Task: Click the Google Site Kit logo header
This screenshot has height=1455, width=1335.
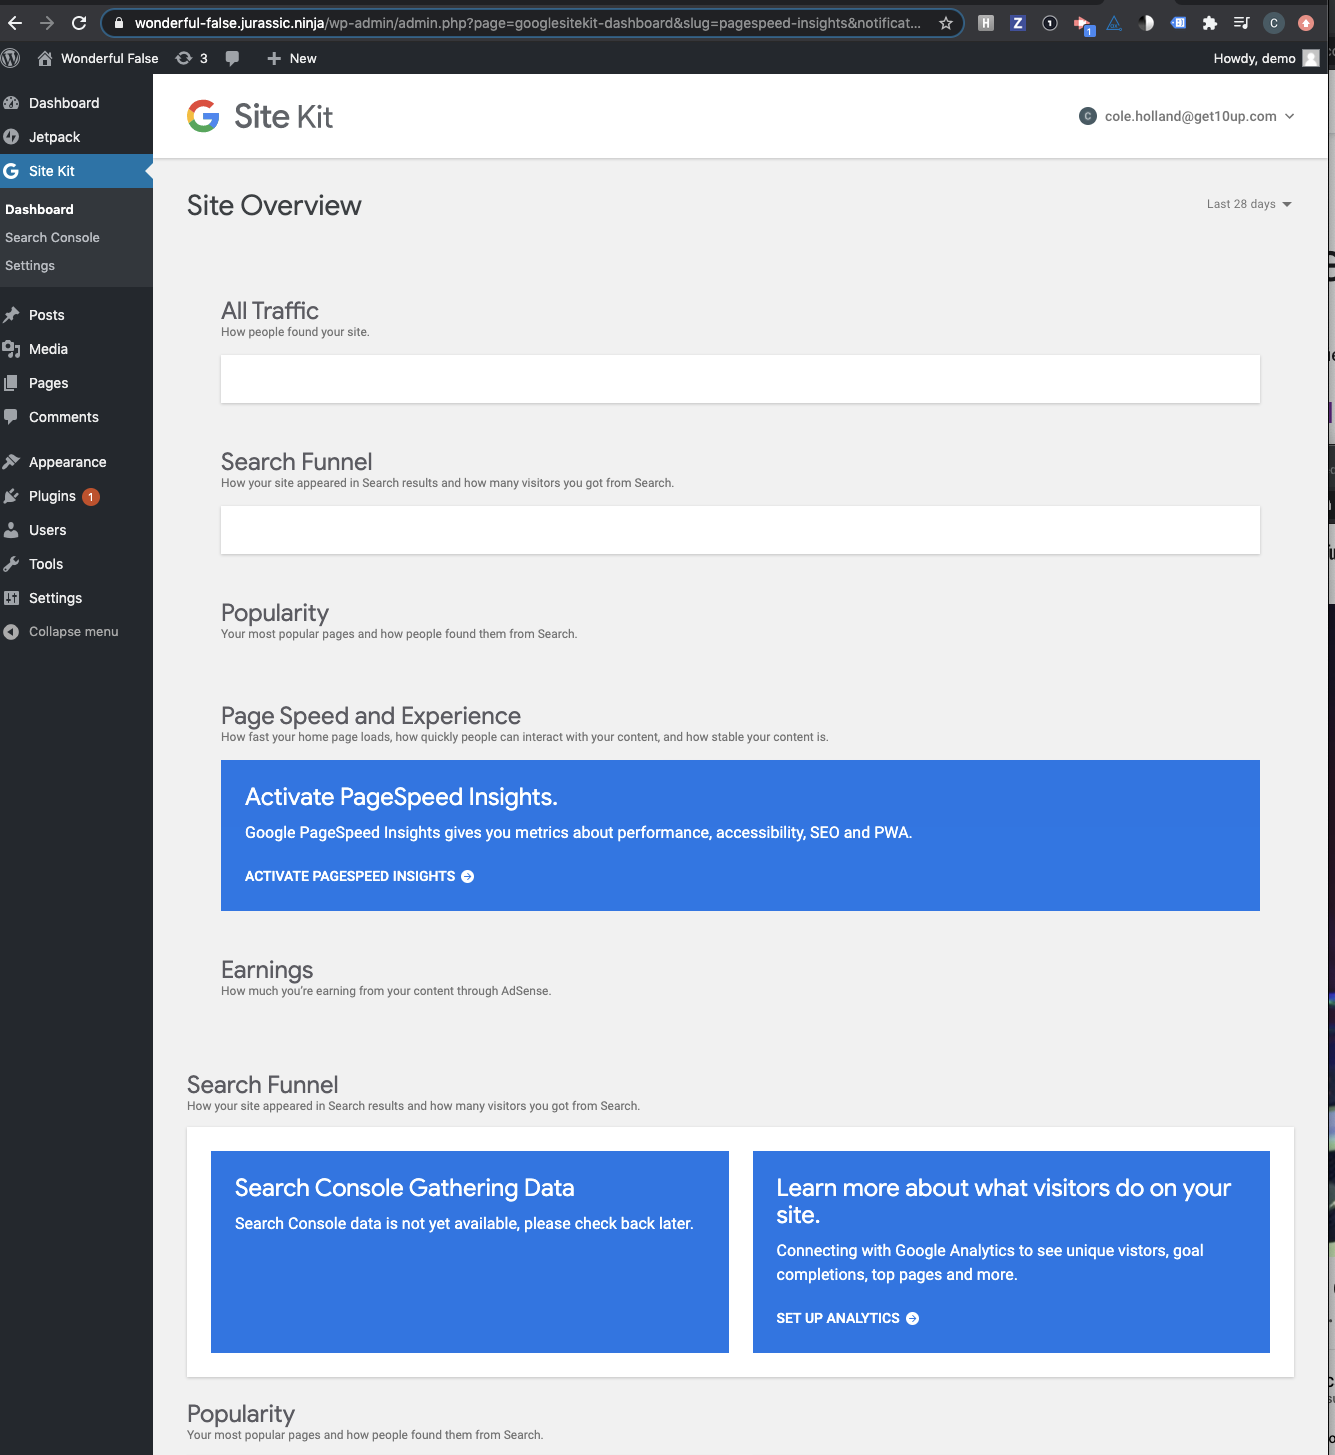Action: tap(259, 116)
